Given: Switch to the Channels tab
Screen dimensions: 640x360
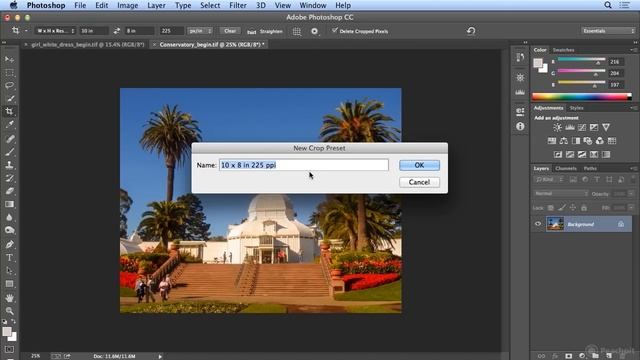Looking at the screenshot, I should [566, 168].
